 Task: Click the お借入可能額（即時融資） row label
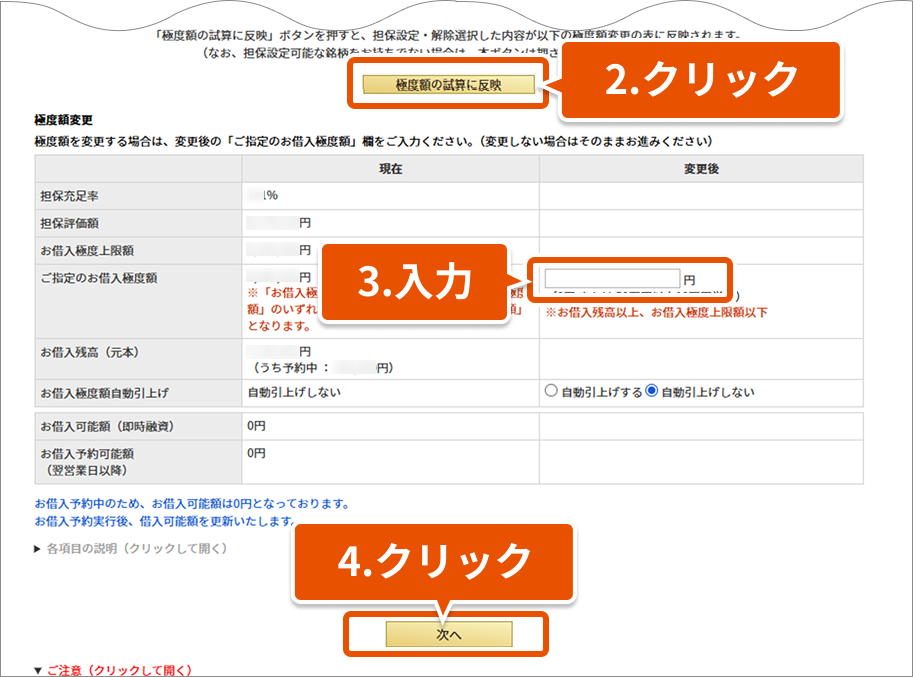tap(107, 427)
